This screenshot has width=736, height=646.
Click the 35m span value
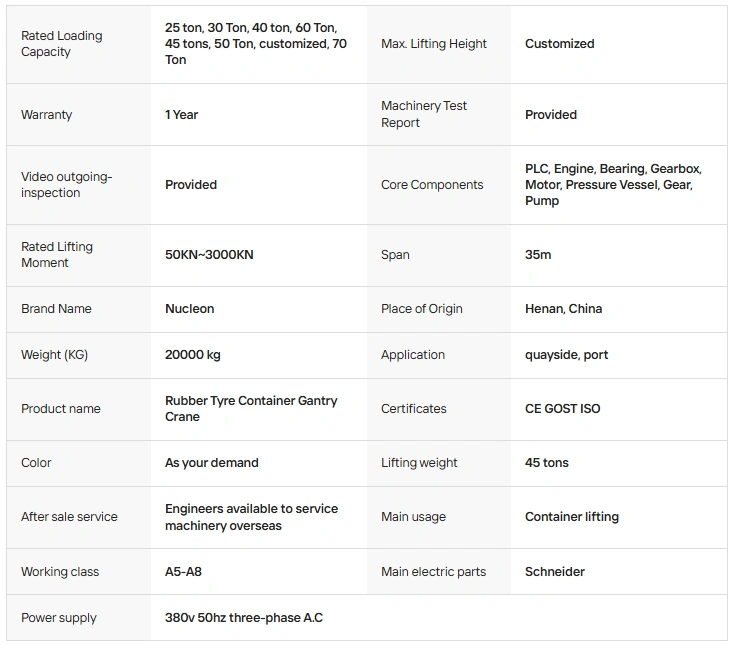click(538, 254)
